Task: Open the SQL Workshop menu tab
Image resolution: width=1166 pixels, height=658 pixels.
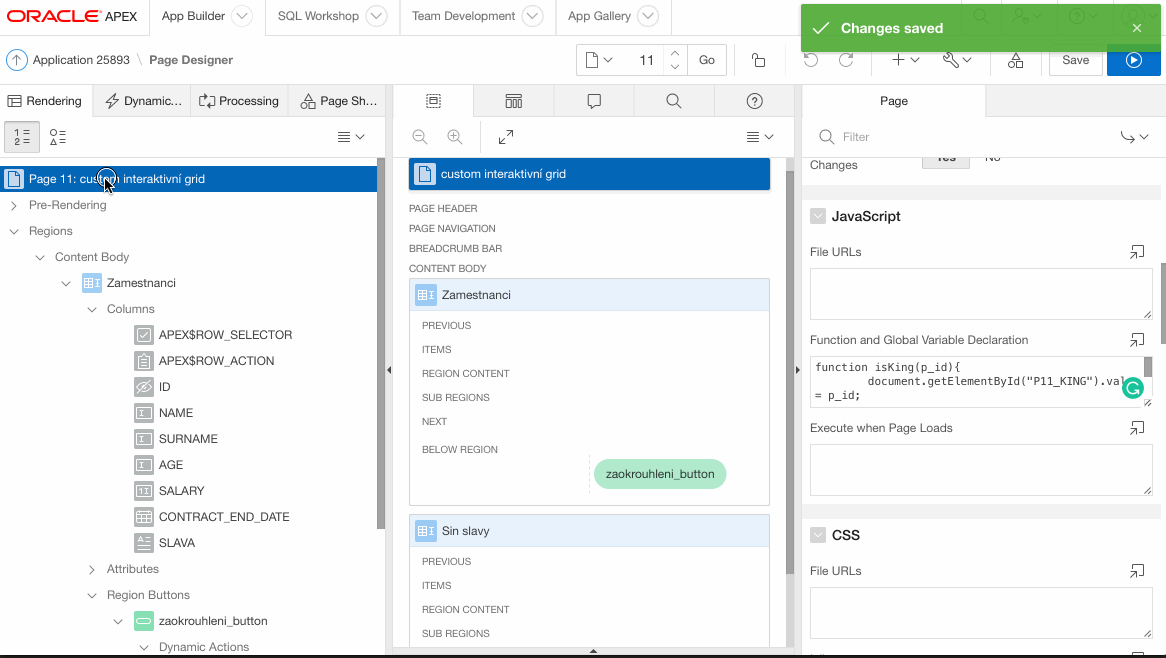Action: [x=331, y=16]
